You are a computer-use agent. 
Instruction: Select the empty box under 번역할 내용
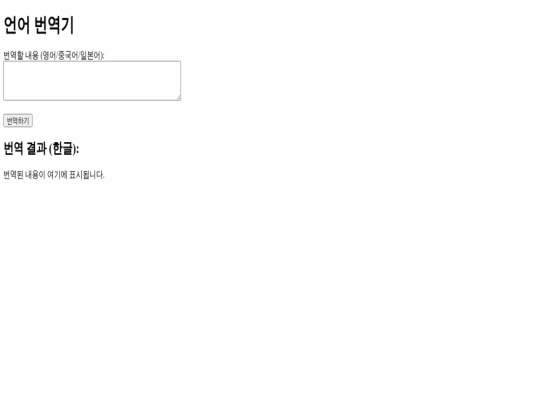tap(92, 81)
